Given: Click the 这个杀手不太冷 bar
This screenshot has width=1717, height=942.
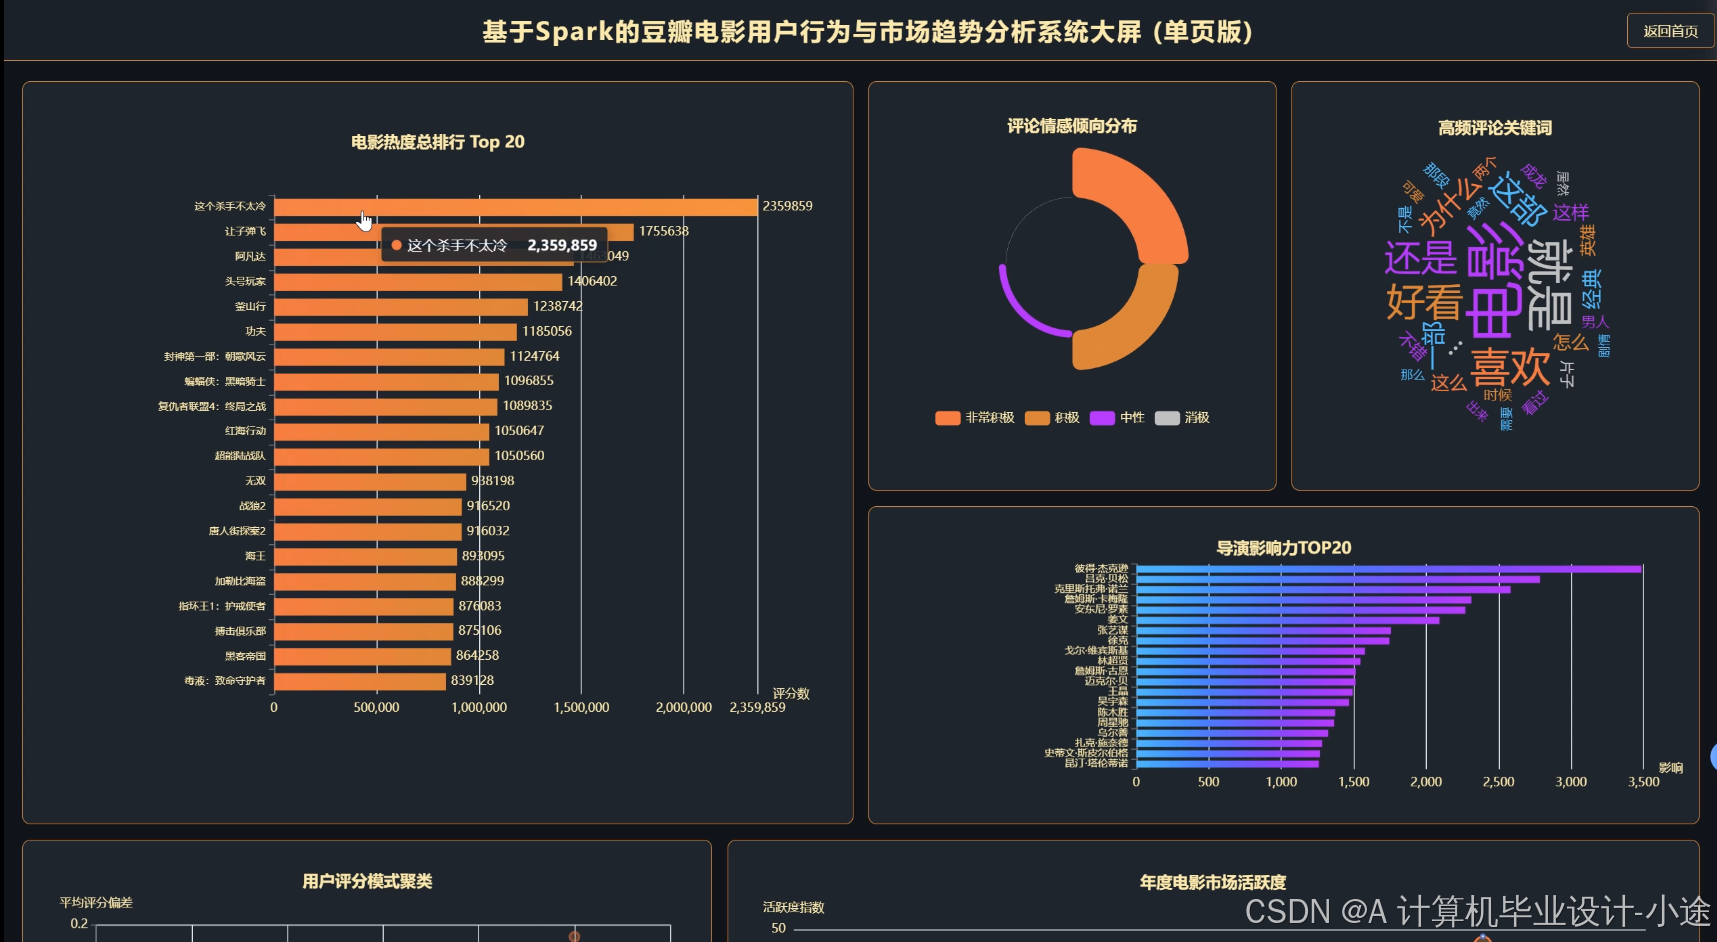Looking at the screenshot, I should click(516, 207).
